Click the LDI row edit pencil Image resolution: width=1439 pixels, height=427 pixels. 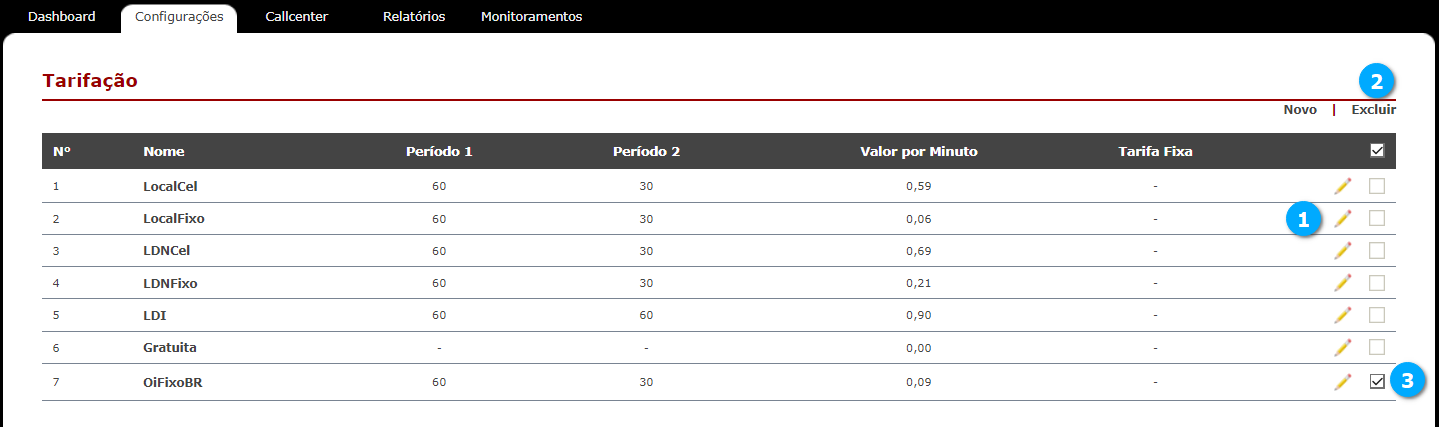(x=1343, y=315)
